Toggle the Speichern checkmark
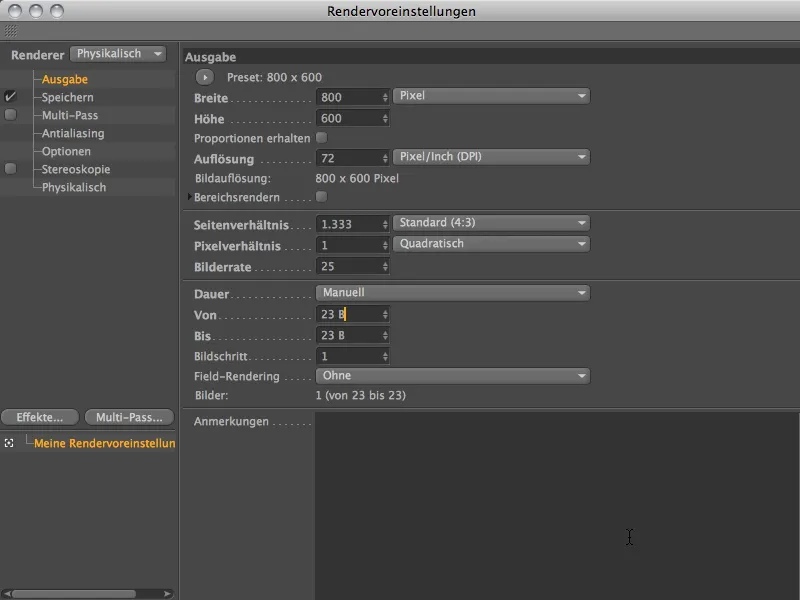800x600 pixels. point(10,96)
